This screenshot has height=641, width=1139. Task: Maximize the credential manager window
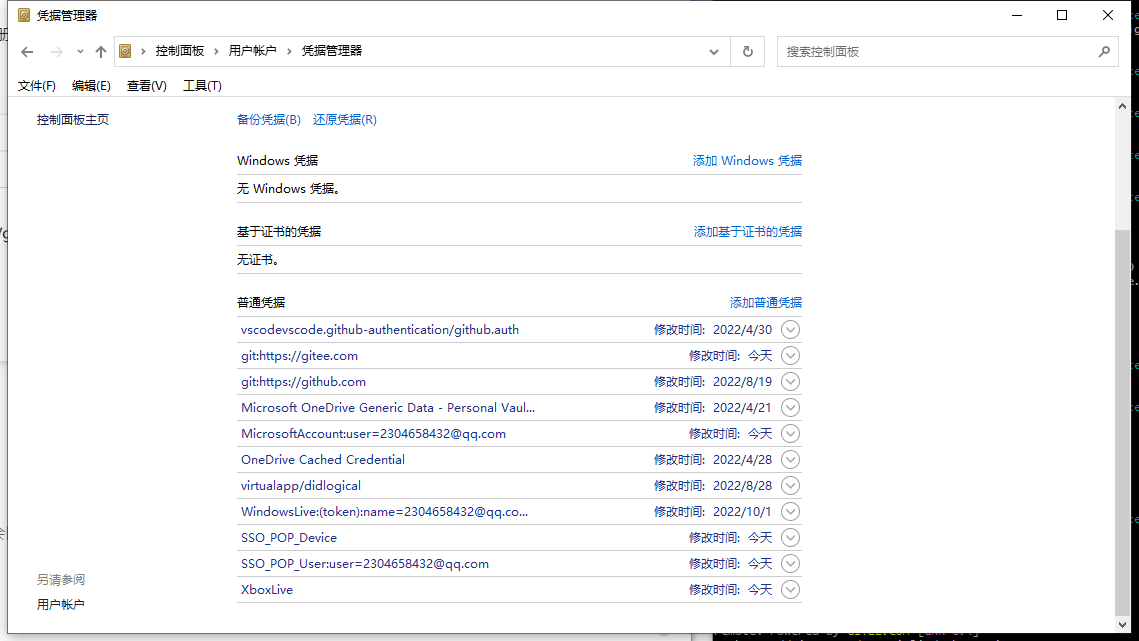pyautogui.click(x=1062, y=15)
